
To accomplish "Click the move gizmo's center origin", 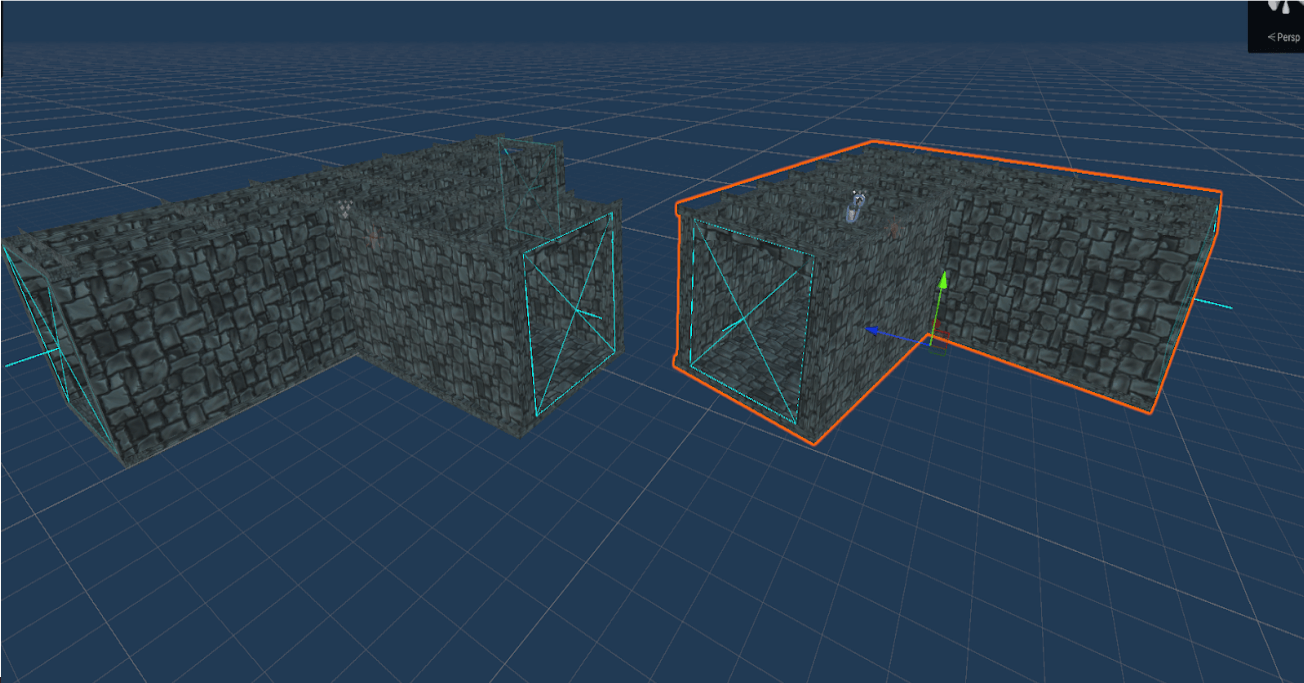I will [x=934, y=336].
